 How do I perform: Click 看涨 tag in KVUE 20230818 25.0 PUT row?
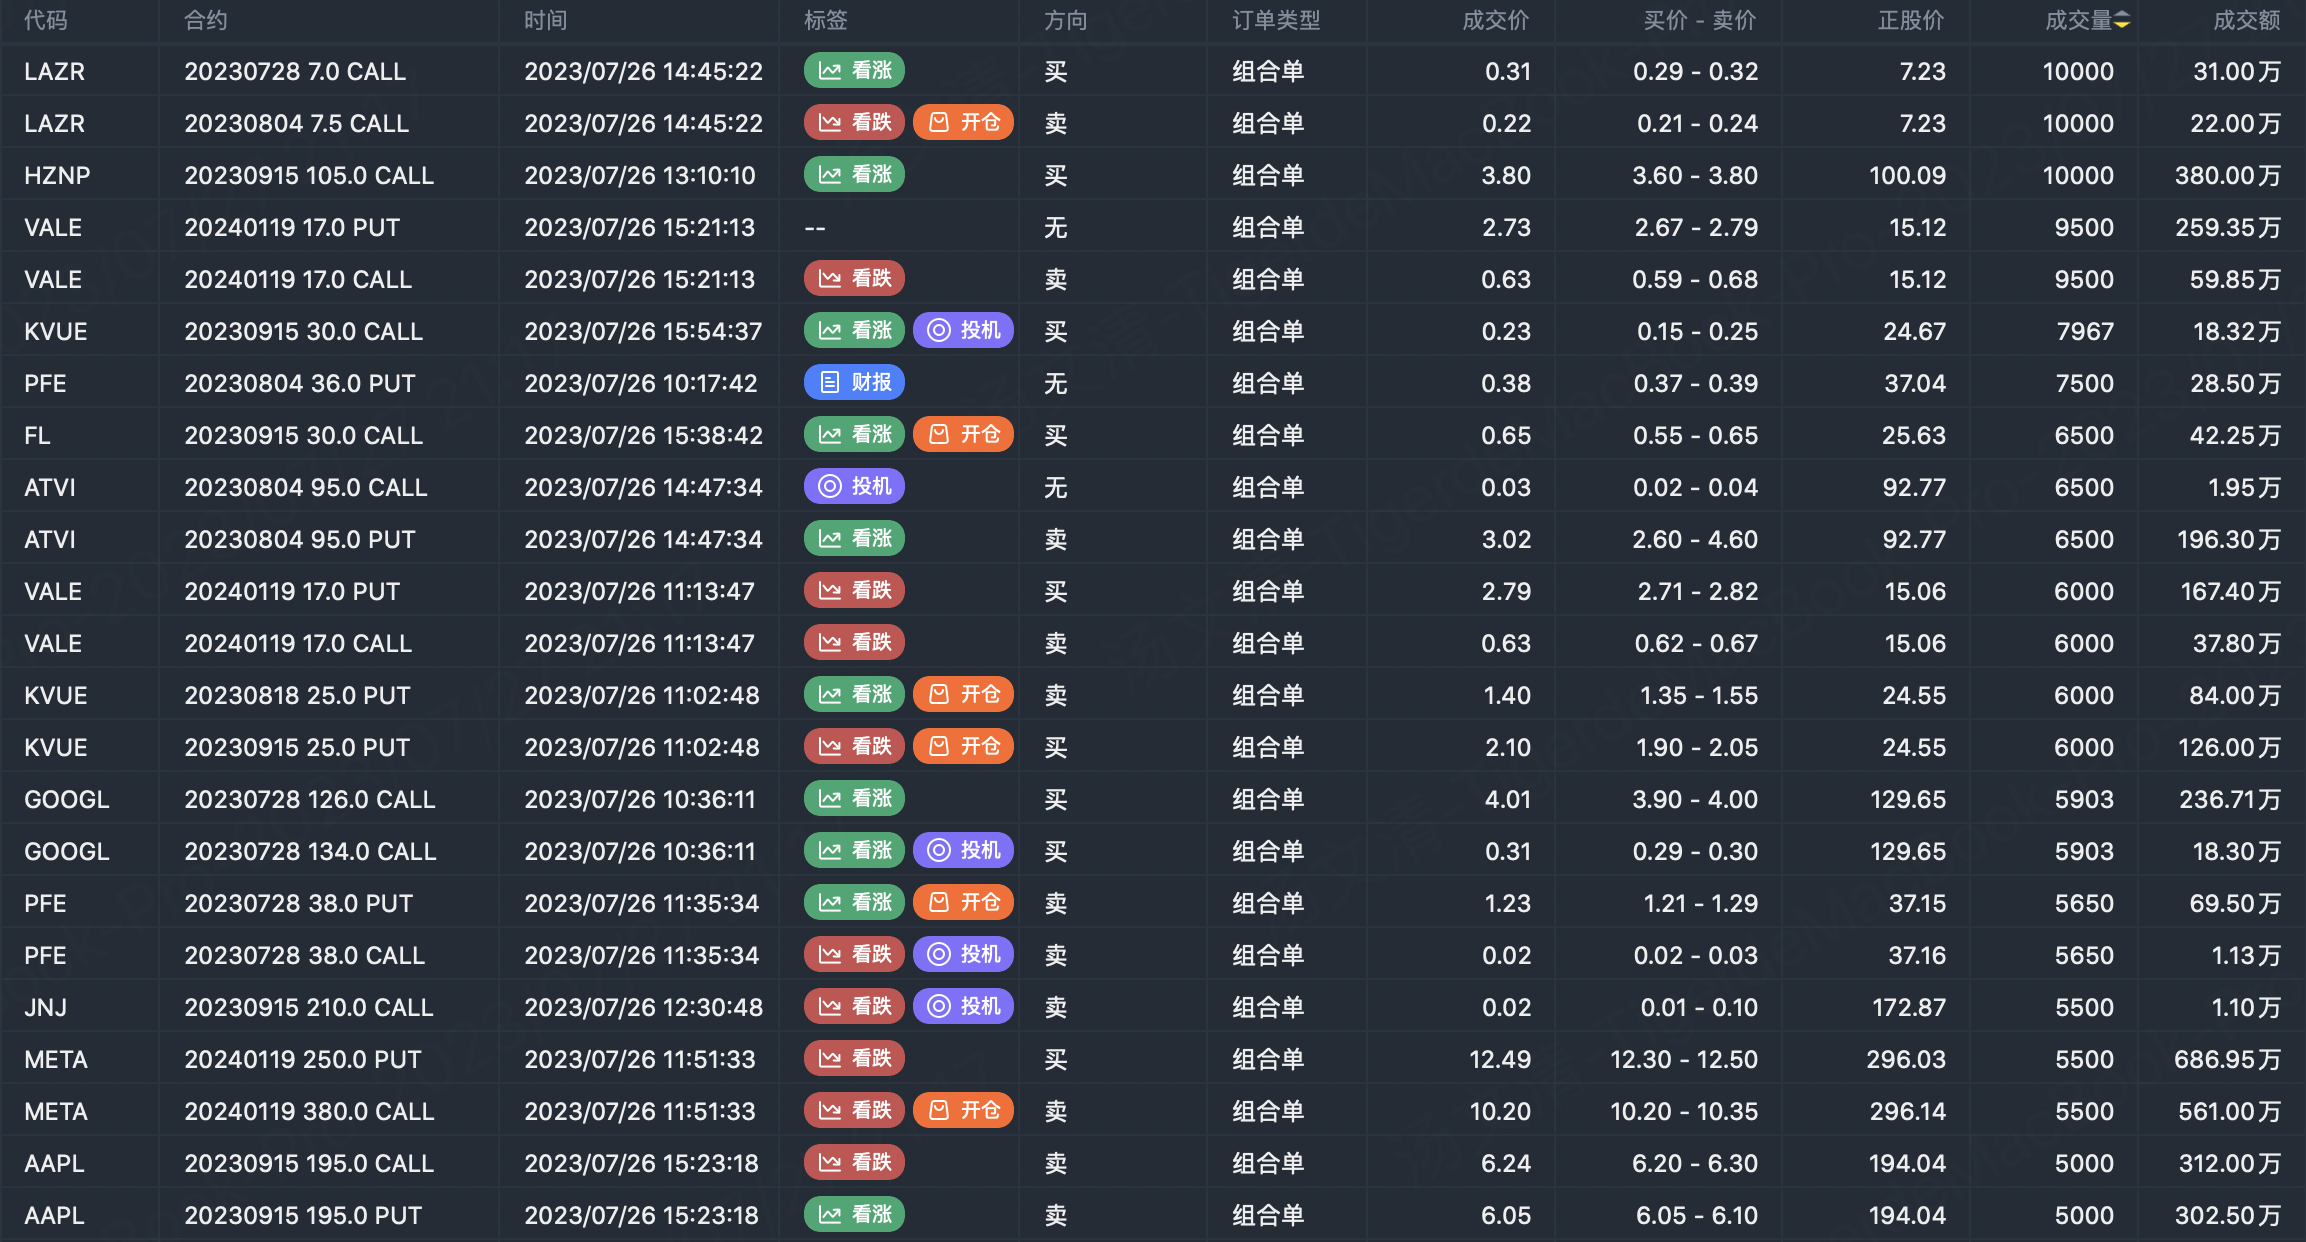click(x=854, y=694)
